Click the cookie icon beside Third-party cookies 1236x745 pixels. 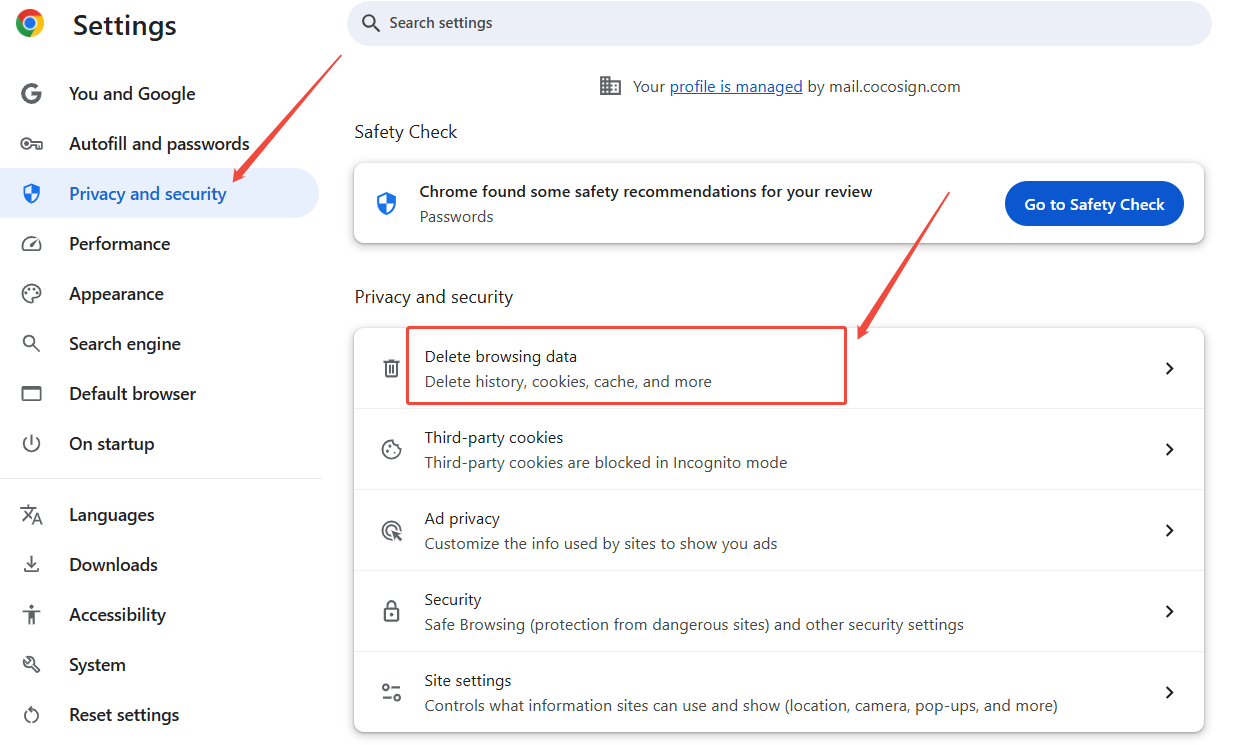392,449
